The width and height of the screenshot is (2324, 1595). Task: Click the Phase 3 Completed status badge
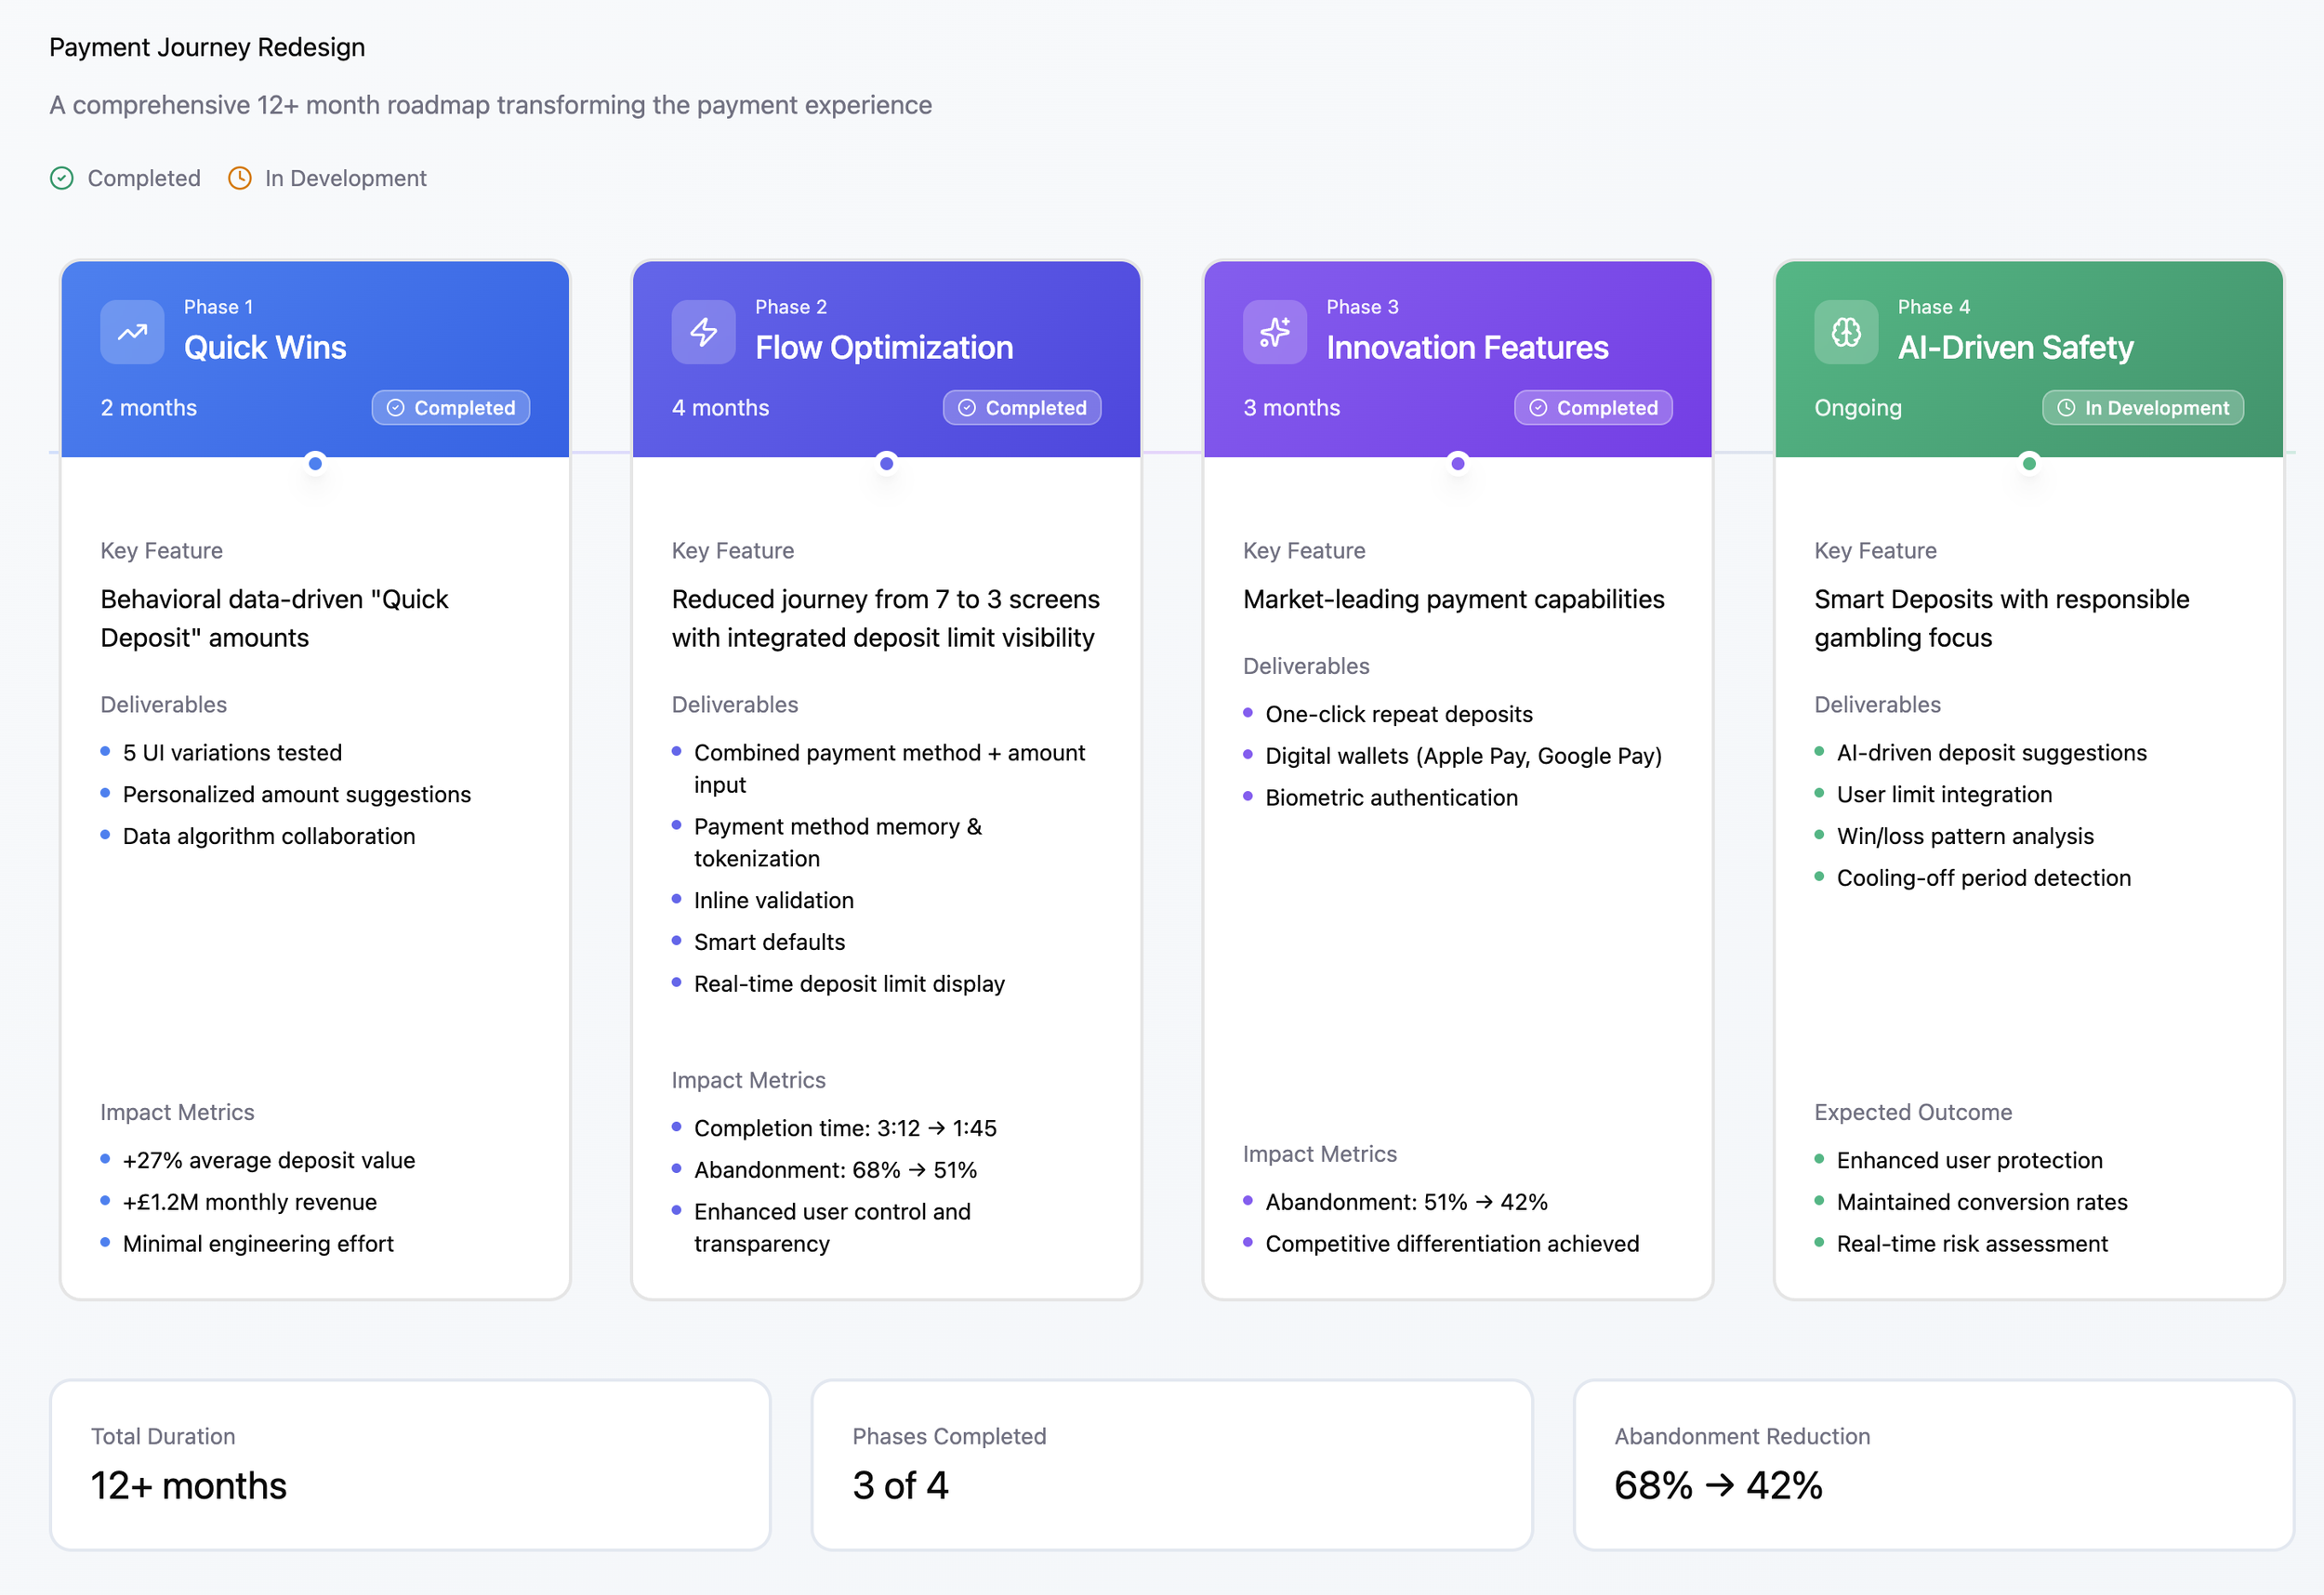tap(1592, 408)
